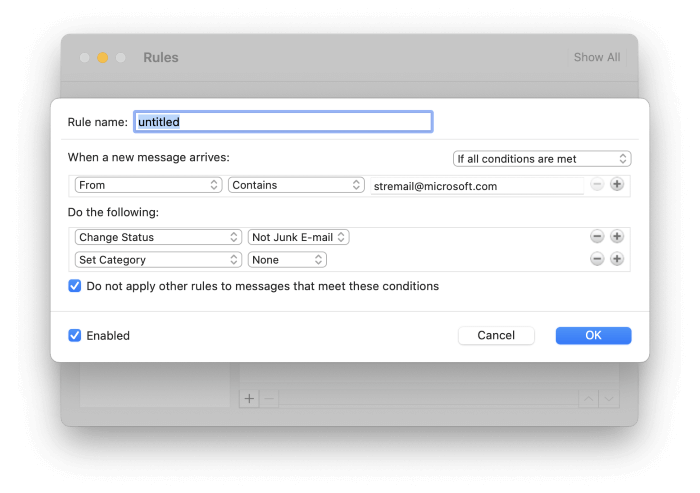This screenshot has height=493, width=700.
Task: Open the Not Junk E-mail dropdown
Action: tap(298, 237)
